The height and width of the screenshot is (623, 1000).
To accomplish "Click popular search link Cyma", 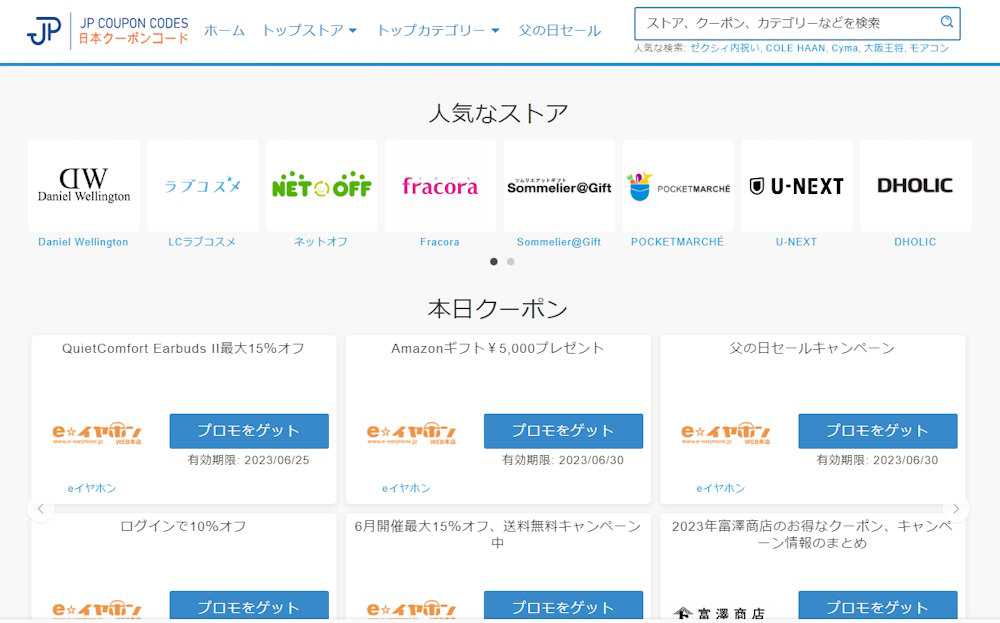I will tap(844, 48).
